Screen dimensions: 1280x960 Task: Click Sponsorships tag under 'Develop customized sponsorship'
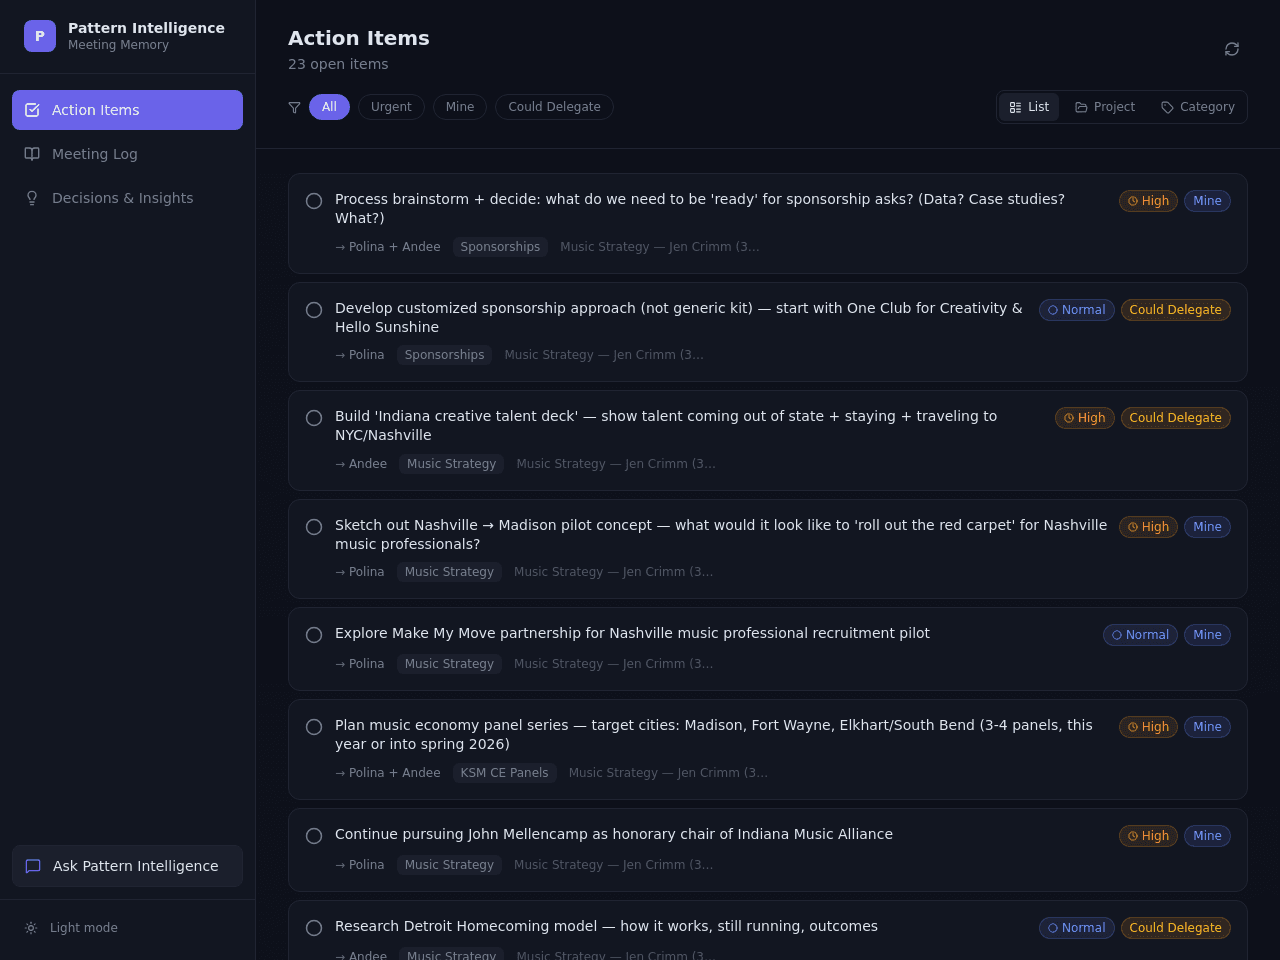click(444, 355)
